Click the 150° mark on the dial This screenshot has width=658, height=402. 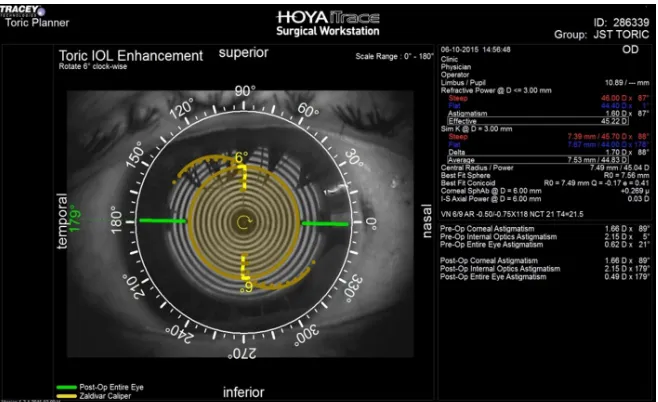point(135,154)
